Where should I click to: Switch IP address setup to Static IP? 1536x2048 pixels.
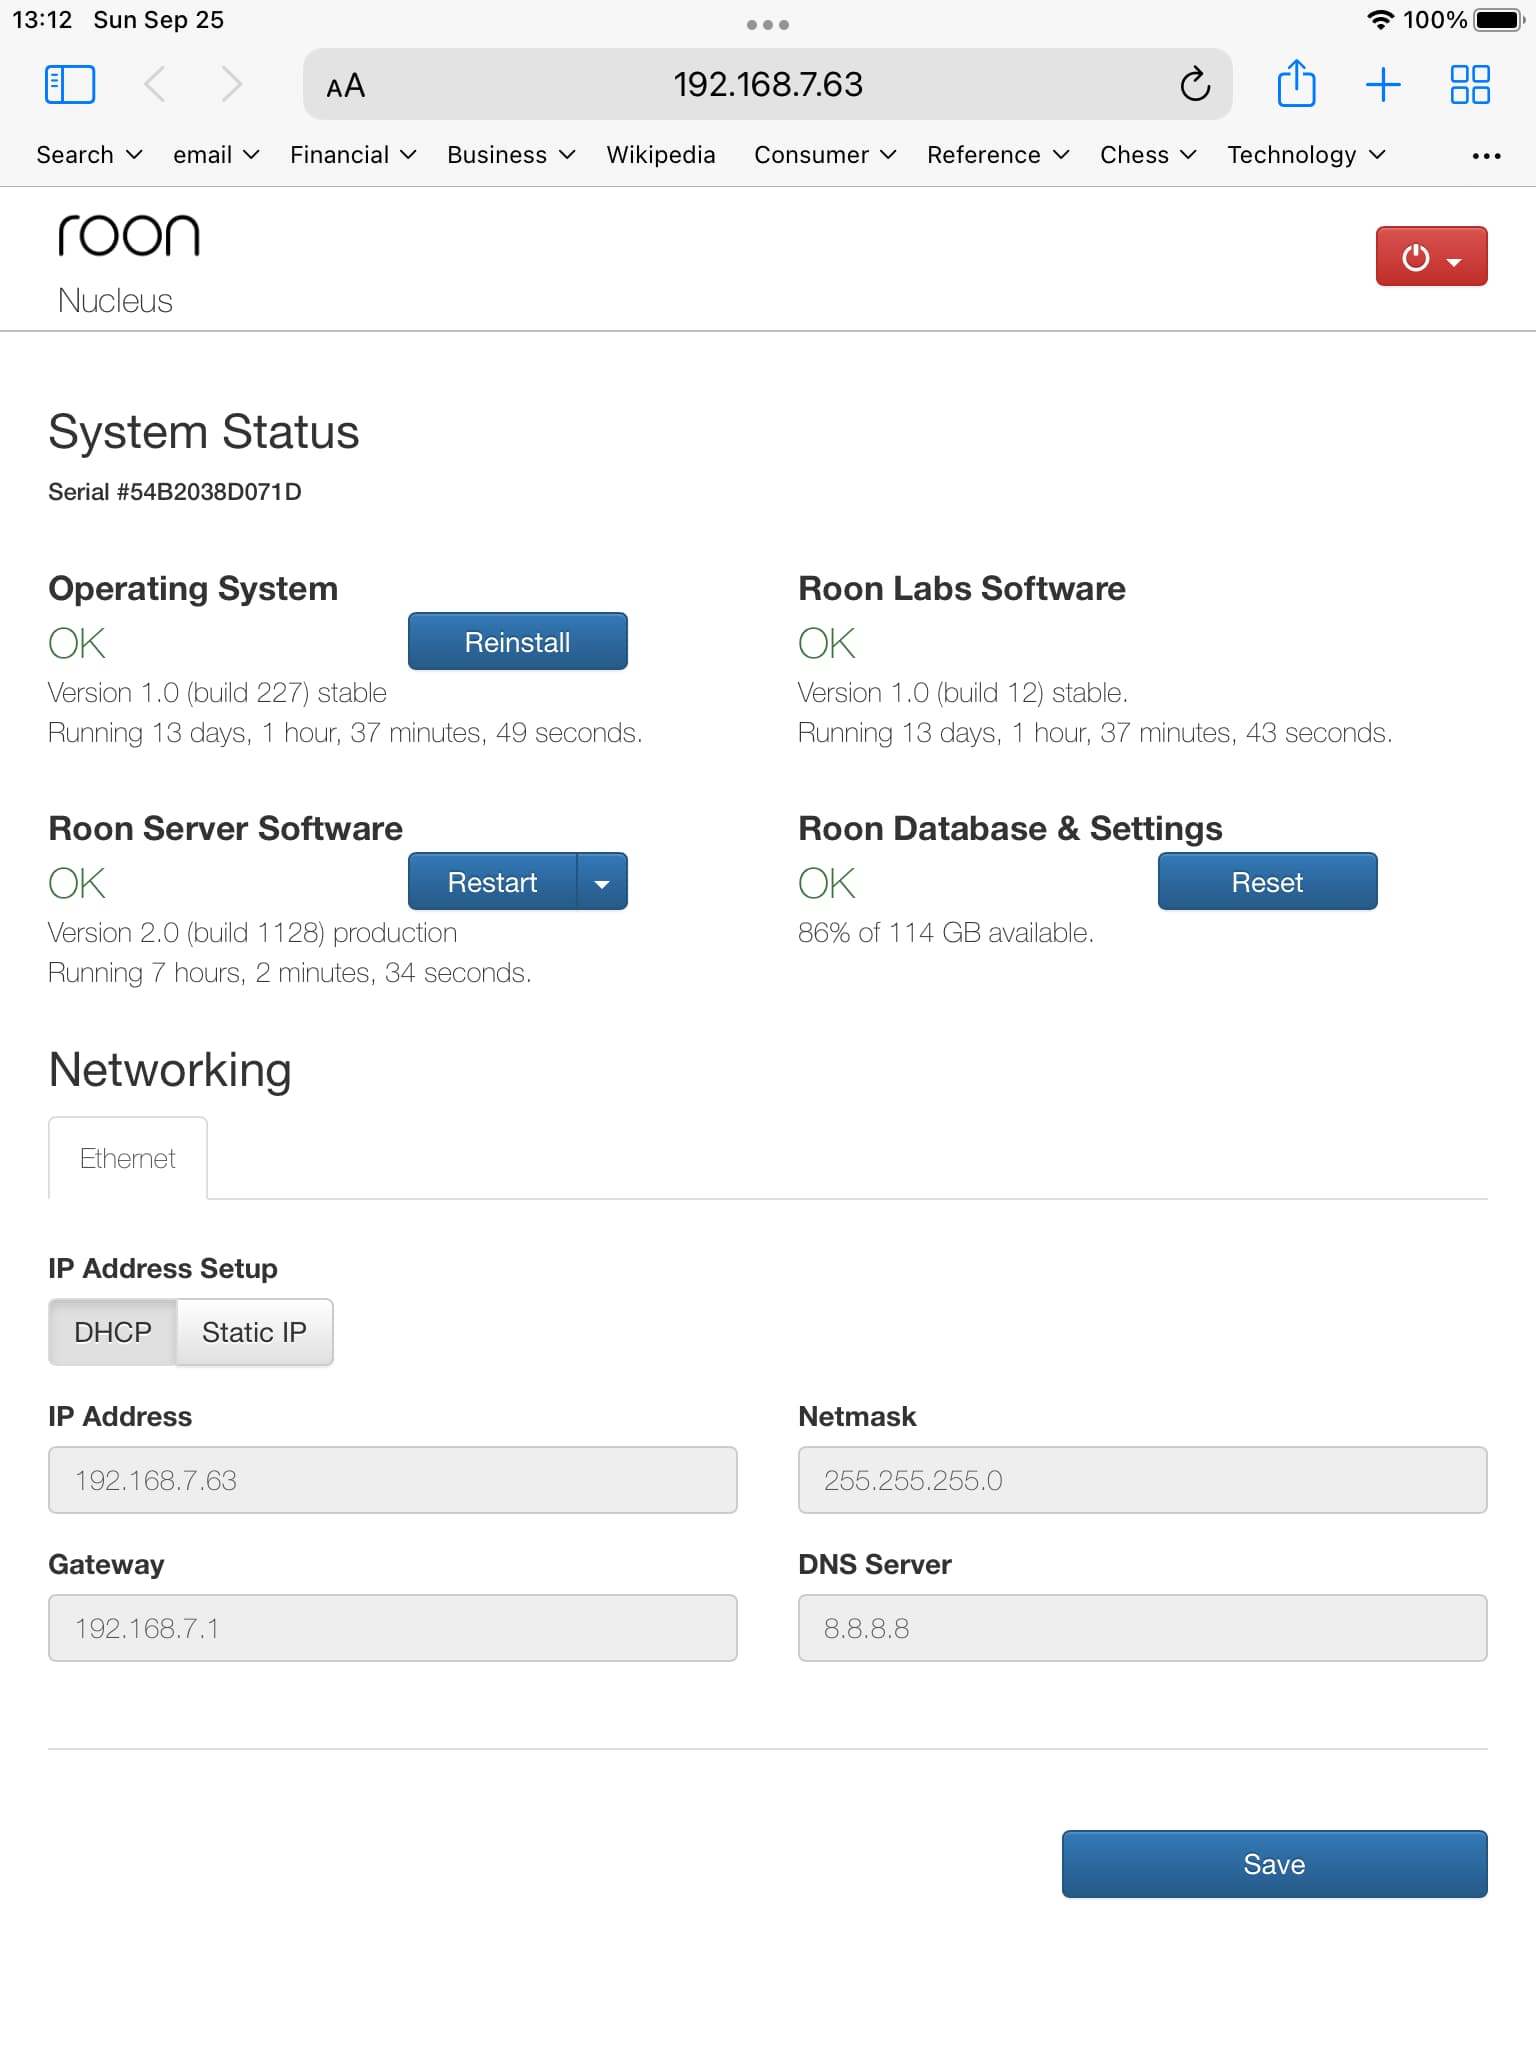[254, 1331]
